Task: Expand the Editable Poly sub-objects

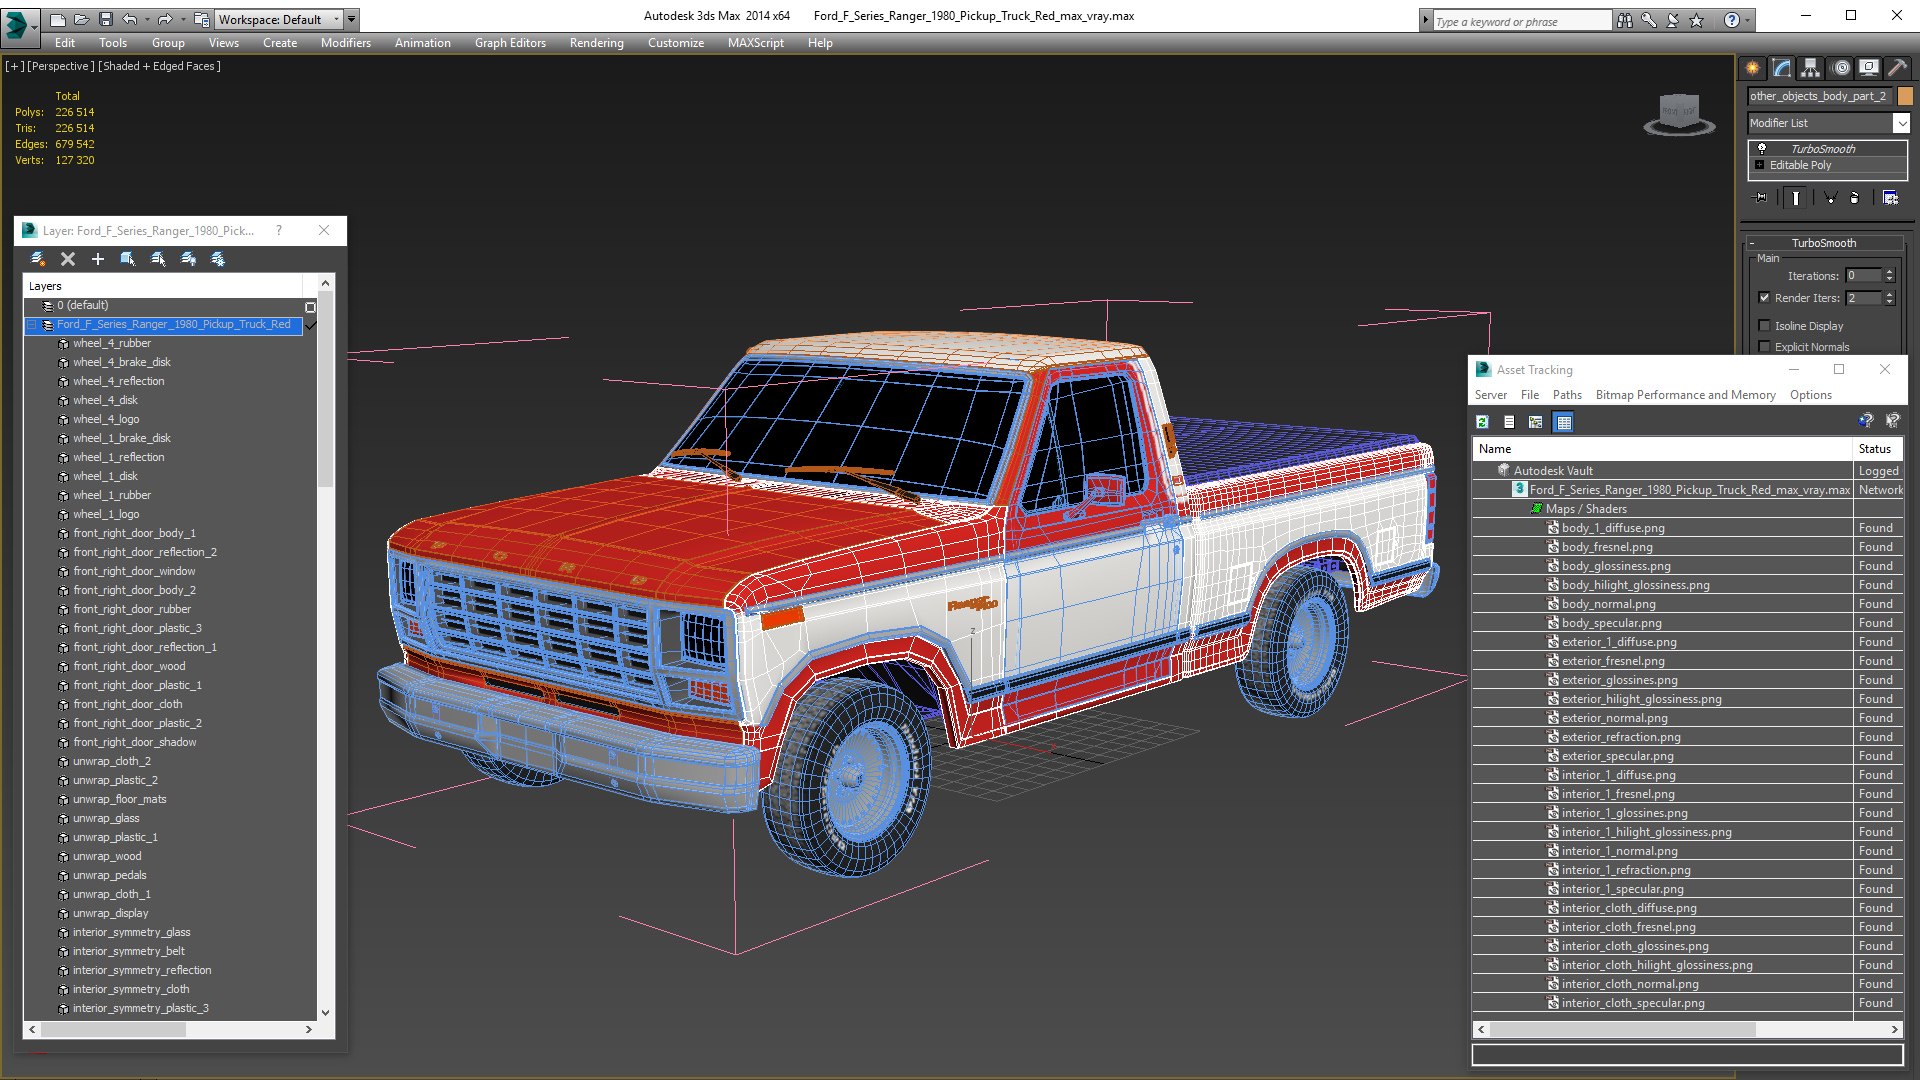Action: pyautogui.click(x=1760, y=165)
